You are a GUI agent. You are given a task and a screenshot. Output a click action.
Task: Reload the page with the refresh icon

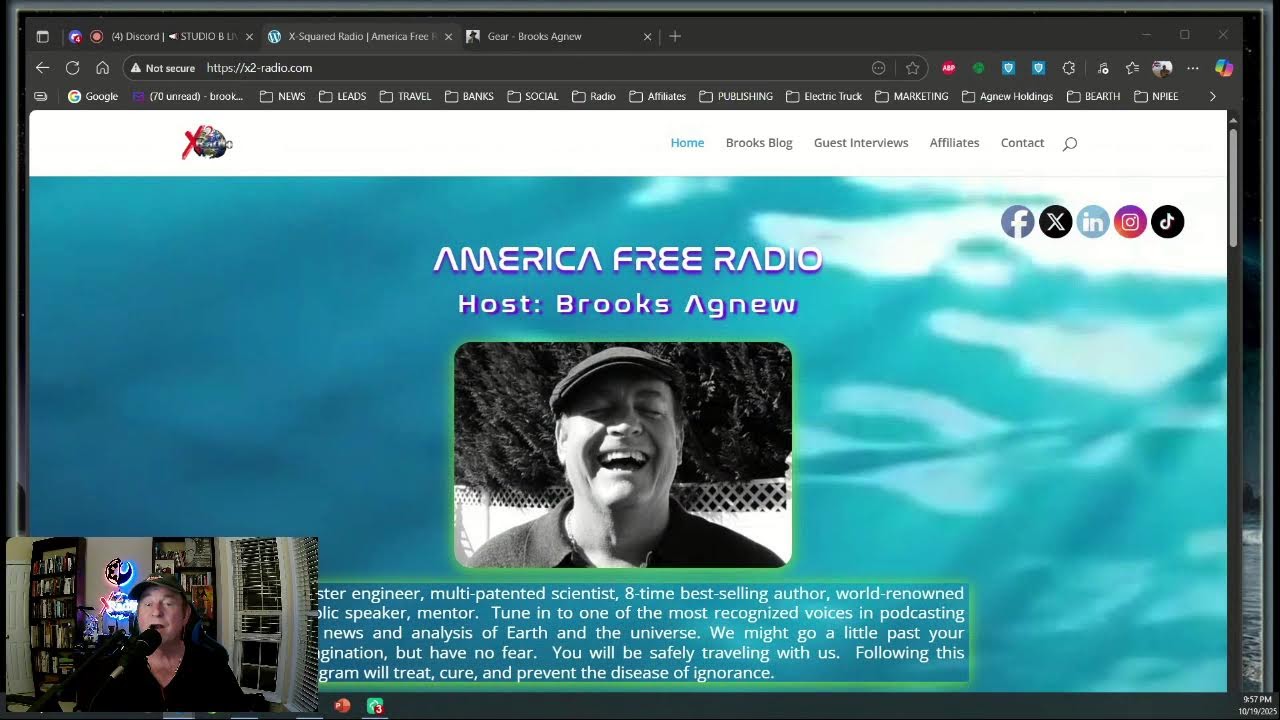72,68
